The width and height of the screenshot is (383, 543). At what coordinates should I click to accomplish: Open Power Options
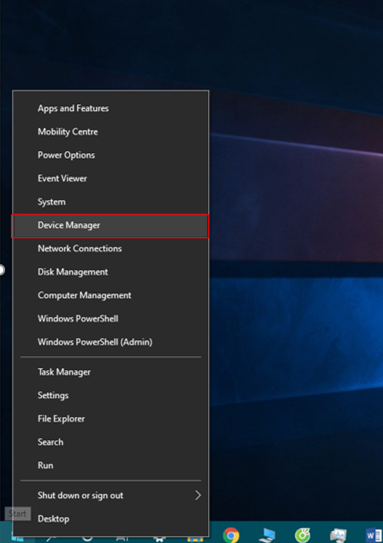110,155
